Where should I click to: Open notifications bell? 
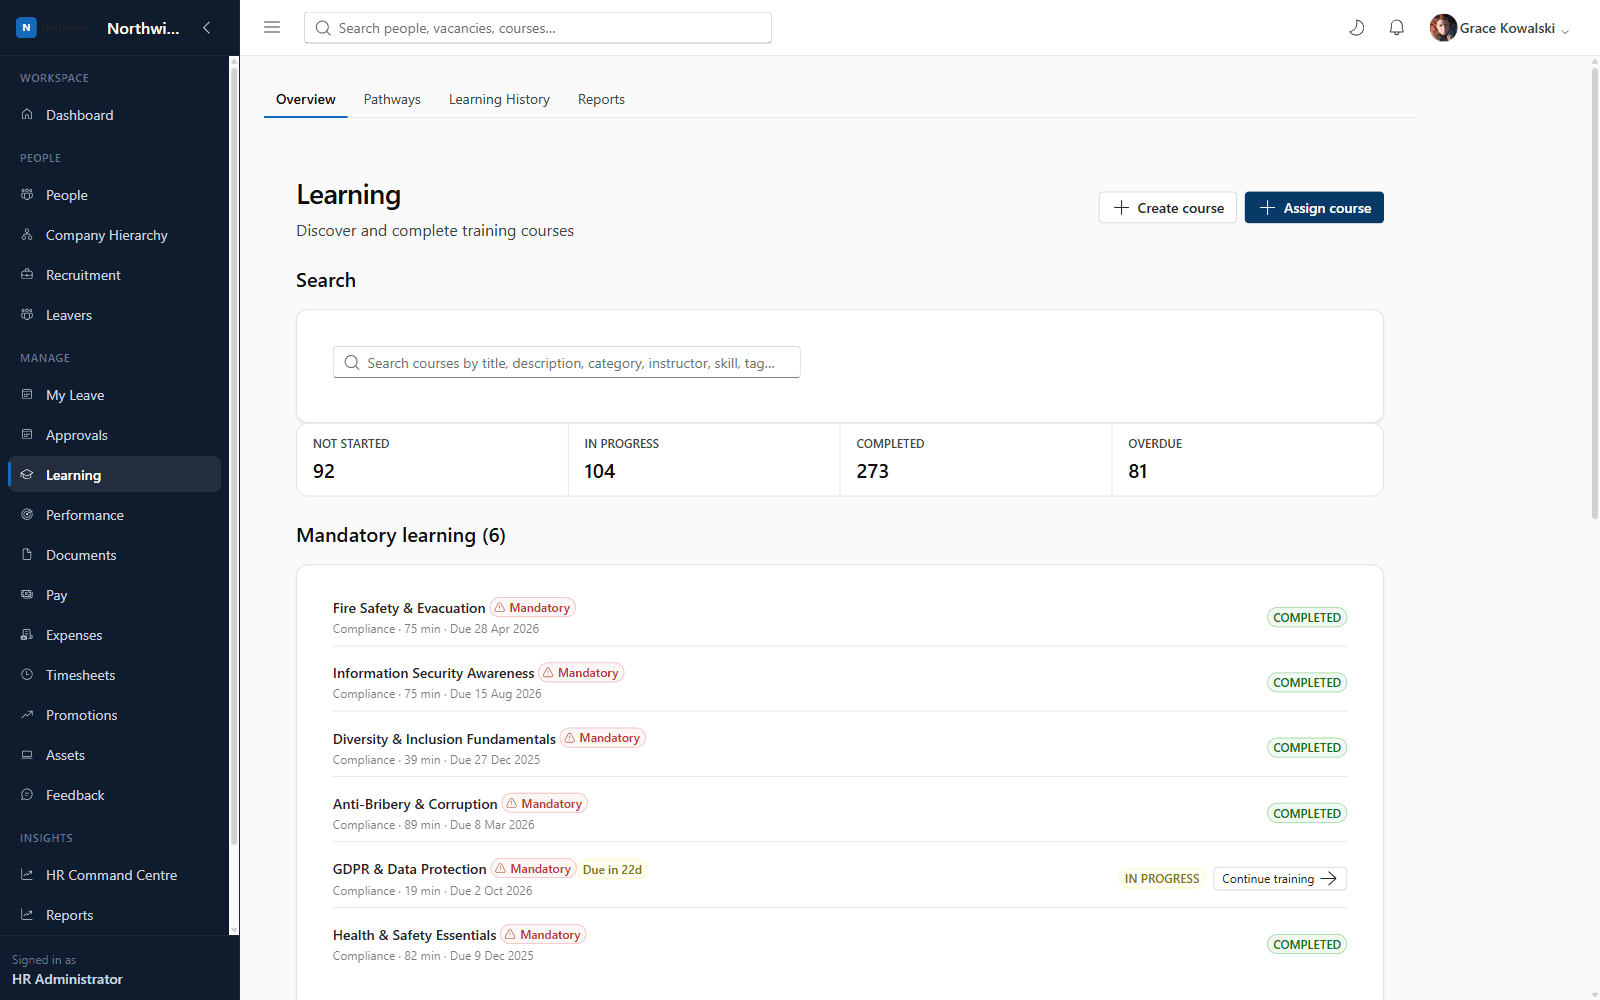1397,28
